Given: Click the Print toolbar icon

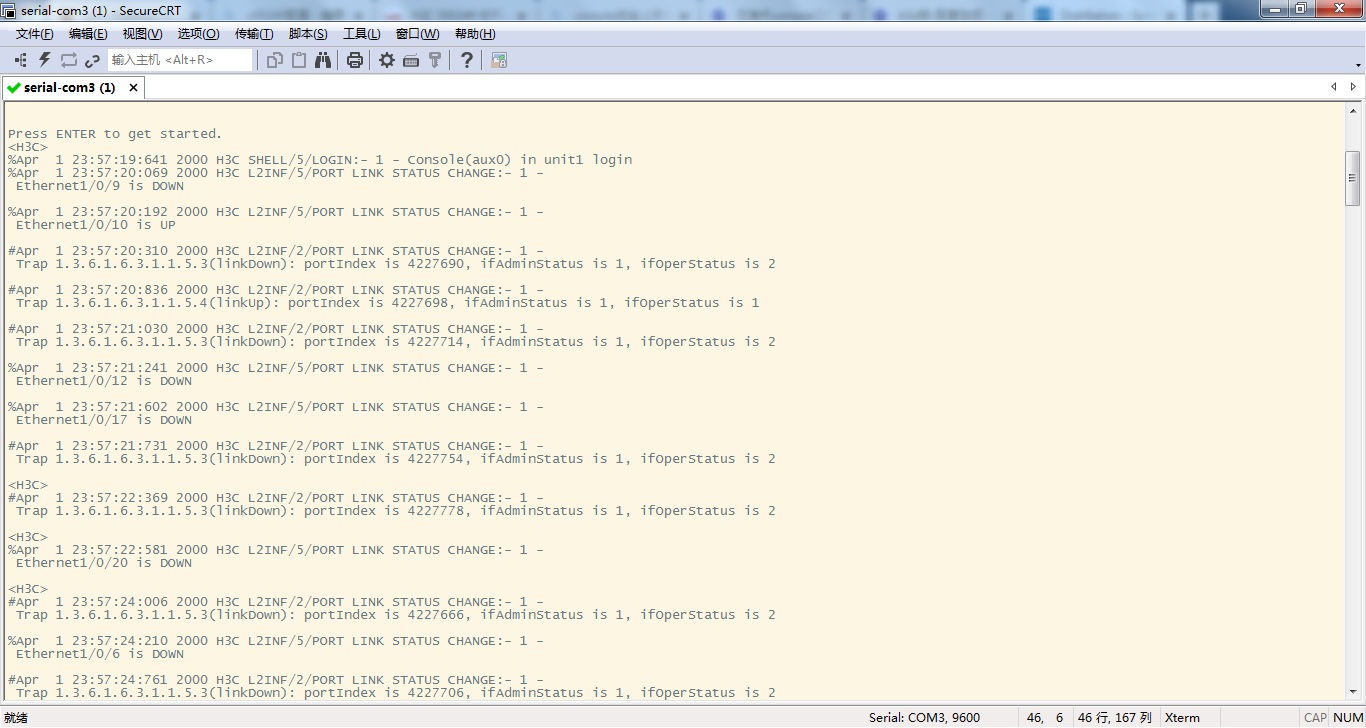Looking at the screenshot, I should pyautogui.click(x=355, y=60).
